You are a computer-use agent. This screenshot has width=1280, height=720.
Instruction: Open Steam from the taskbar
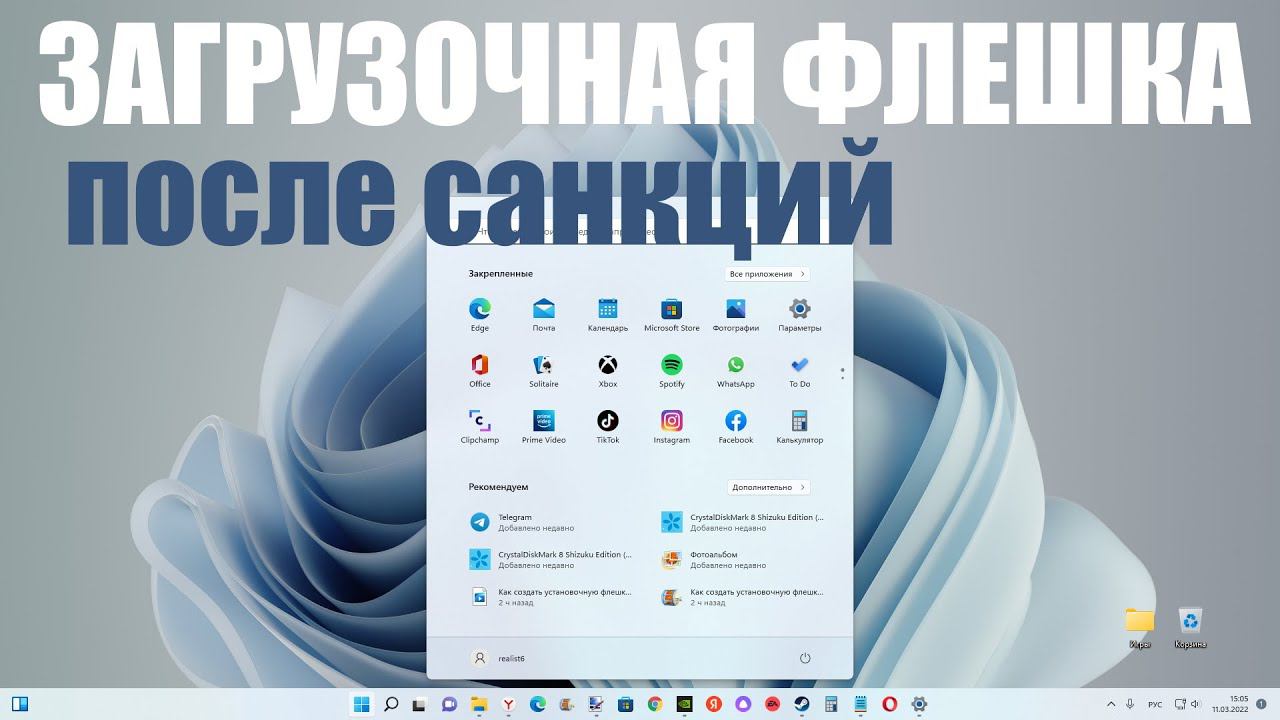[802, 704]
